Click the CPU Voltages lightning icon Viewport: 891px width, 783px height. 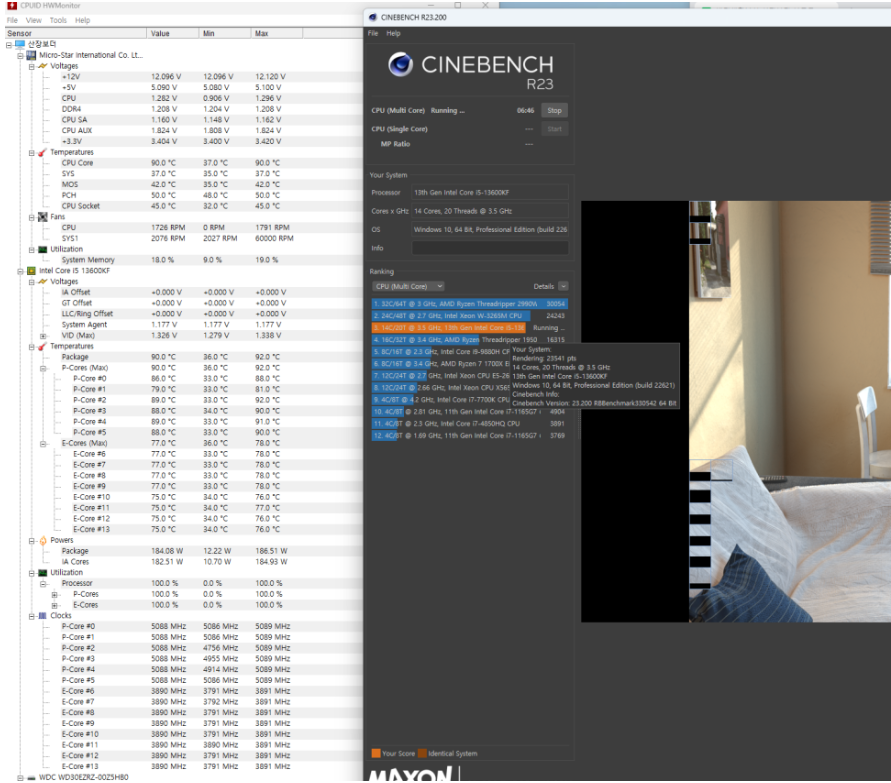[x=43, y=282]
